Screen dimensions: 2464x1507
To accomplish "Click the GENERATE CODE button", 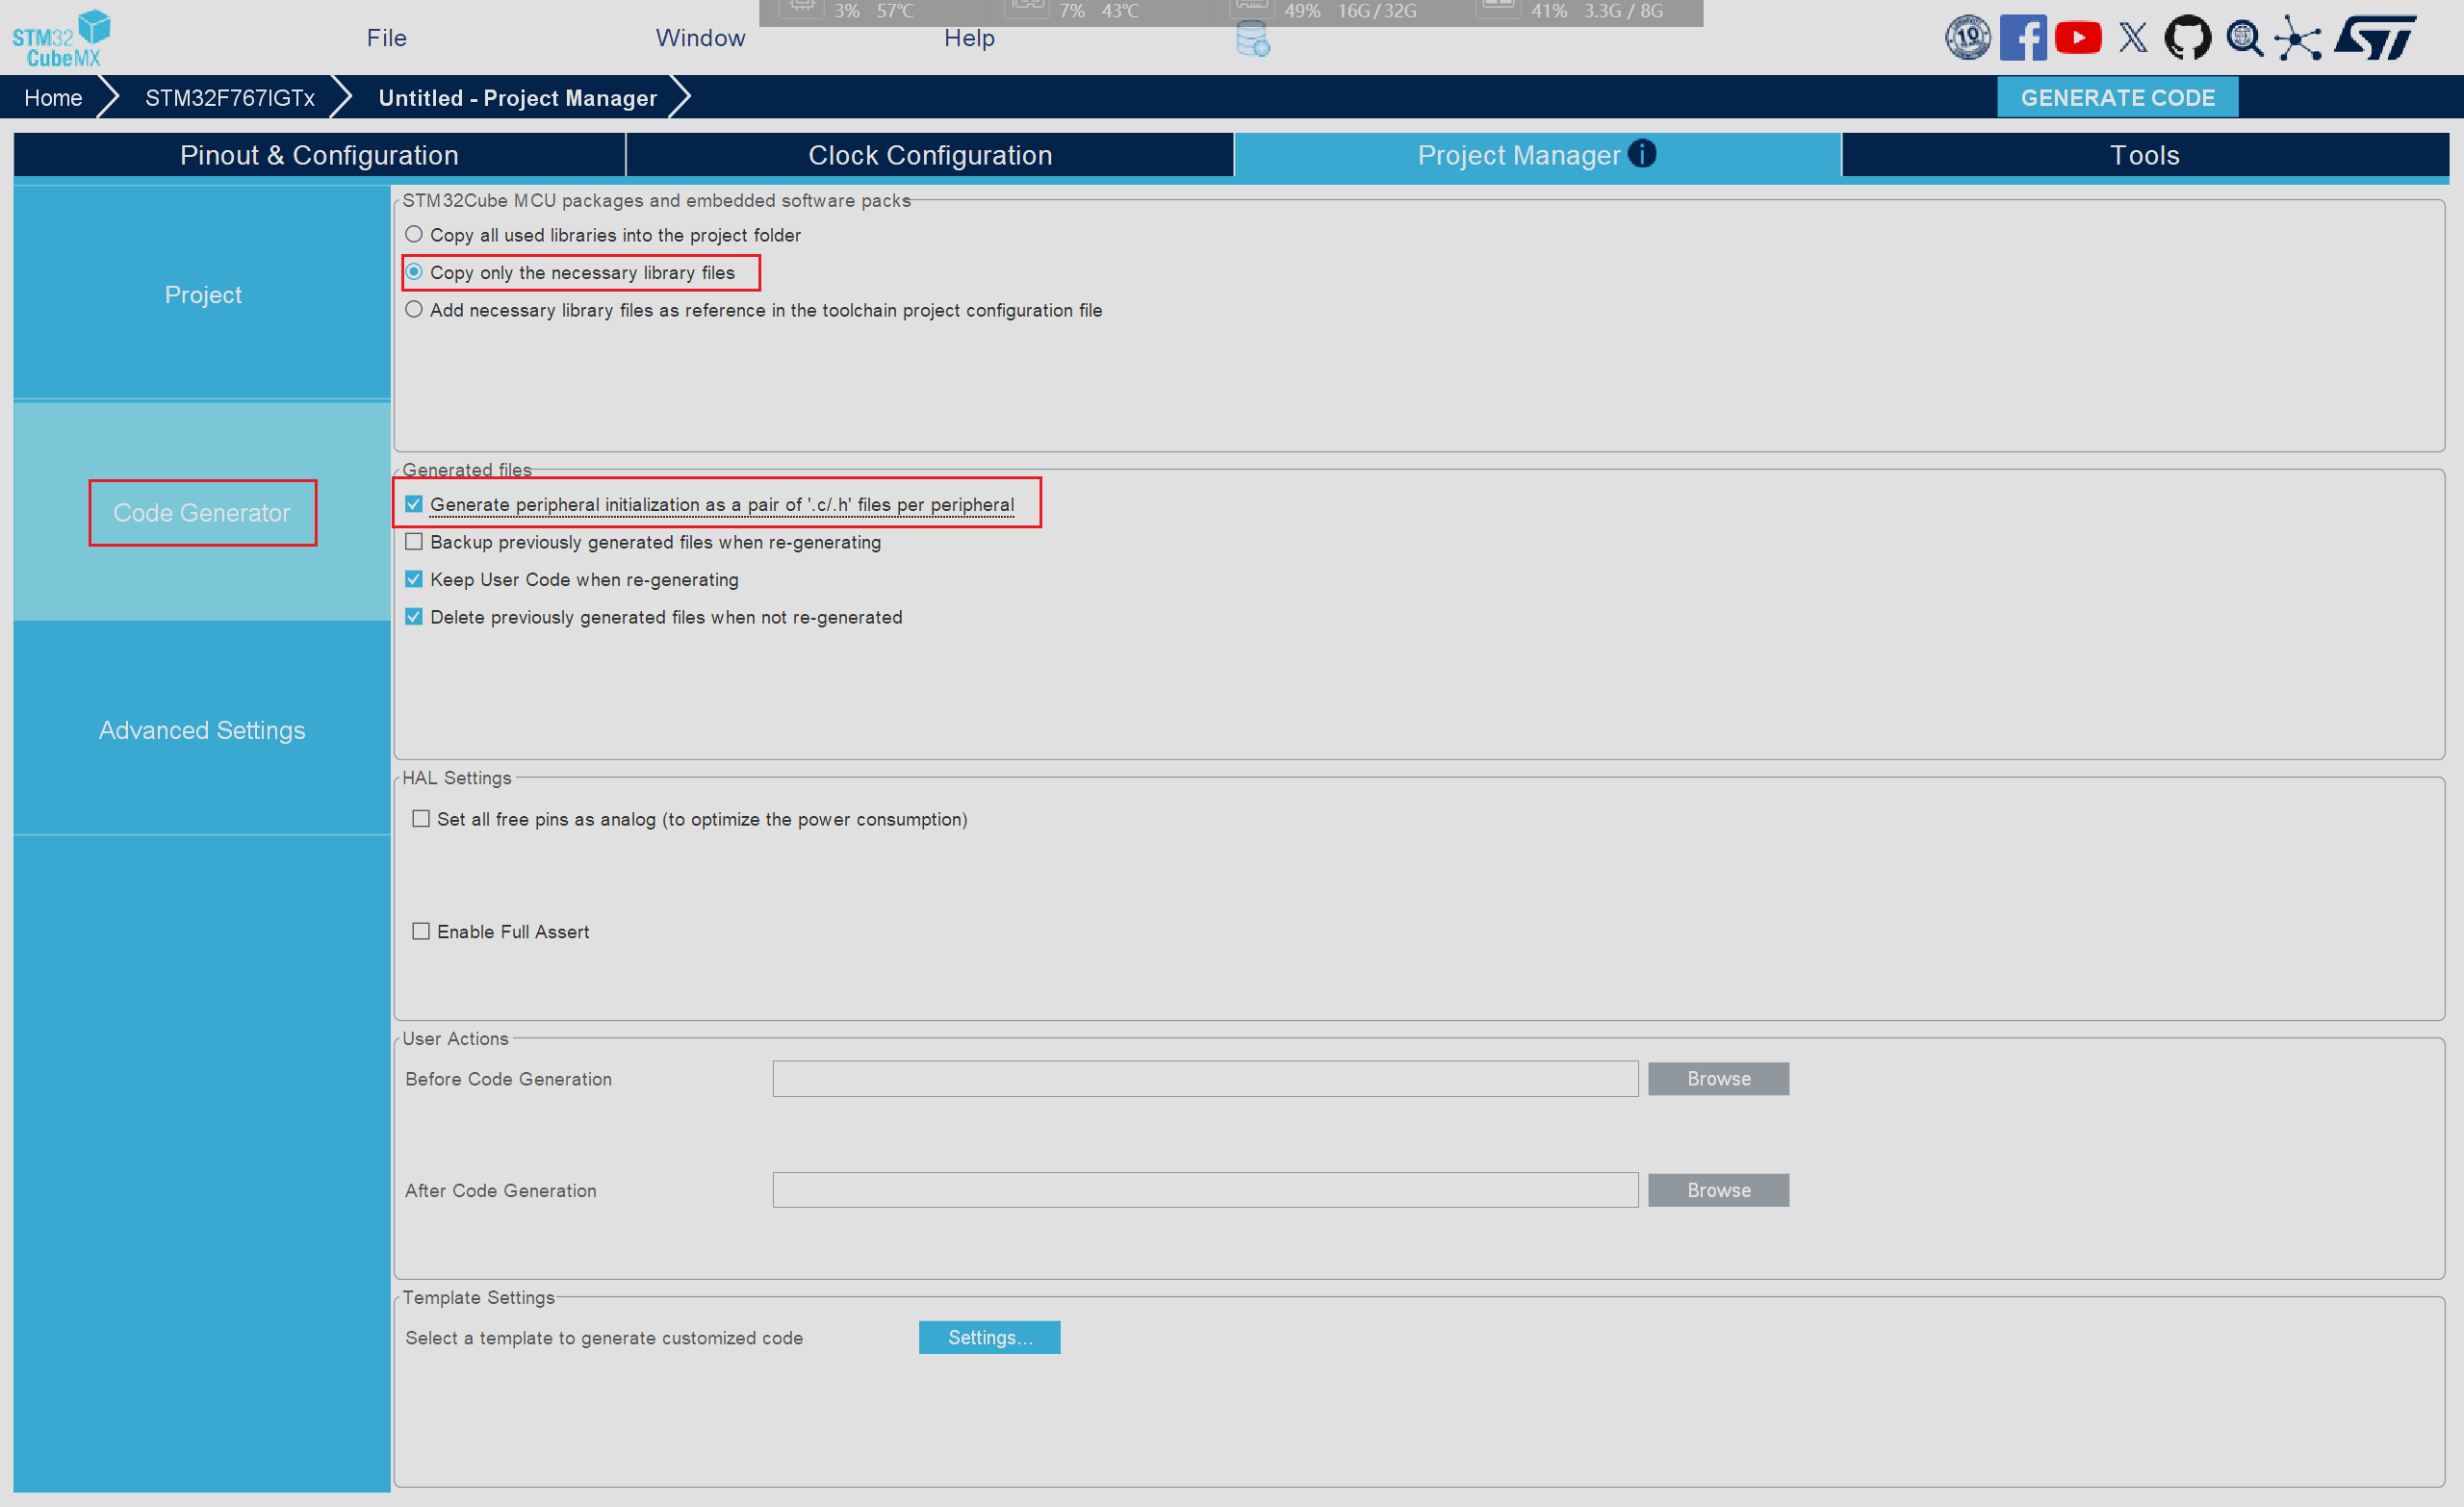I will click(2117, 98).
